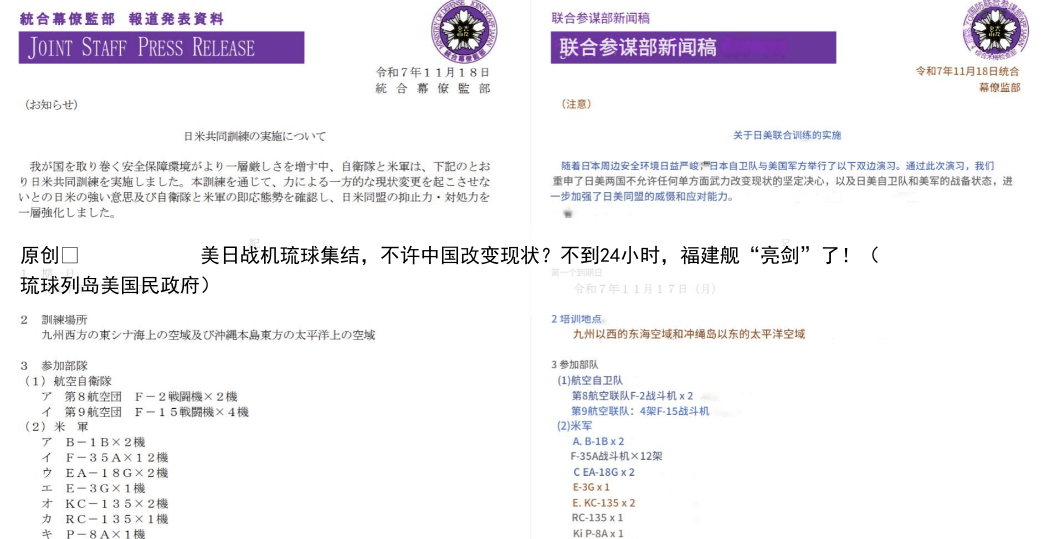Screen dimensions: 1047x539
Task: Select the (注意) label on the translation
Action: [577, 104]
